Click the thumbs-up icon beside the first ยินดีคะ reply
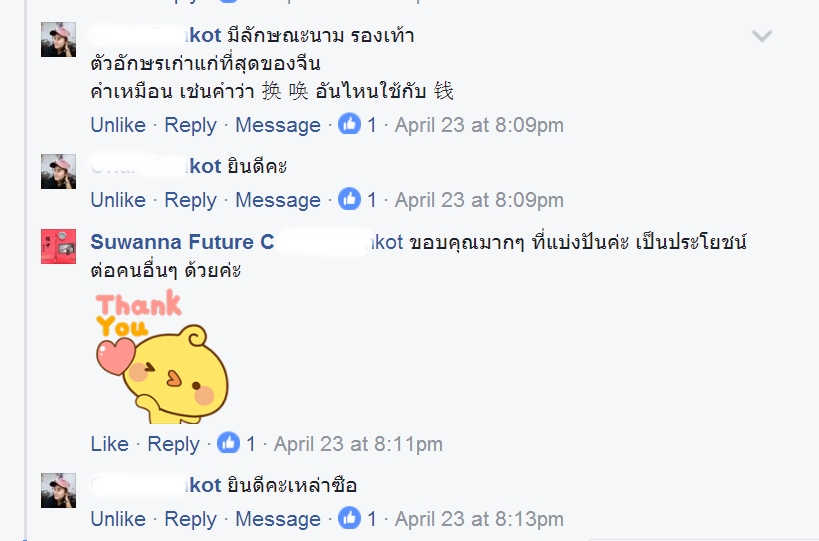This screenshot has width=819, height=541. pyautogui.click(x=349, y=199)
